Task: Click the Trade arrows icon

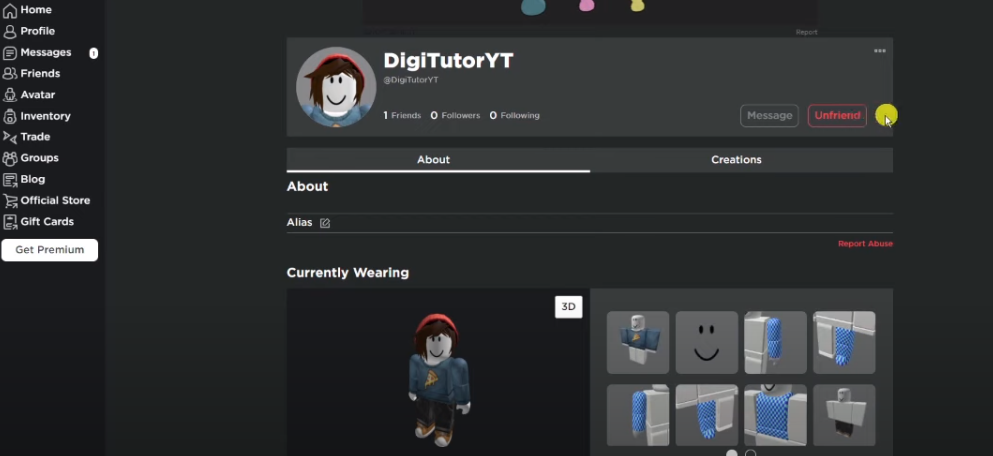Action: click(x=9, y=137)
